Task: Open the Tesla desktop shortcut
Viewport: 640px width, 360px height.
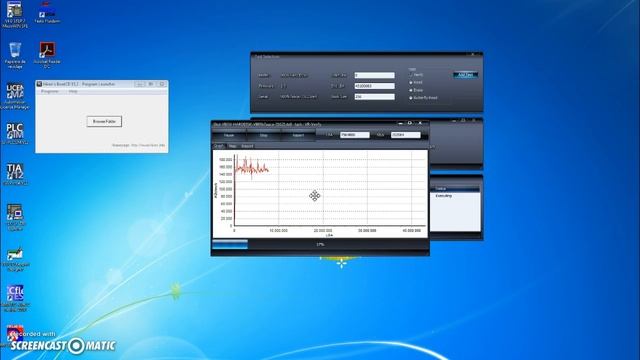Action: pos(47,13)
